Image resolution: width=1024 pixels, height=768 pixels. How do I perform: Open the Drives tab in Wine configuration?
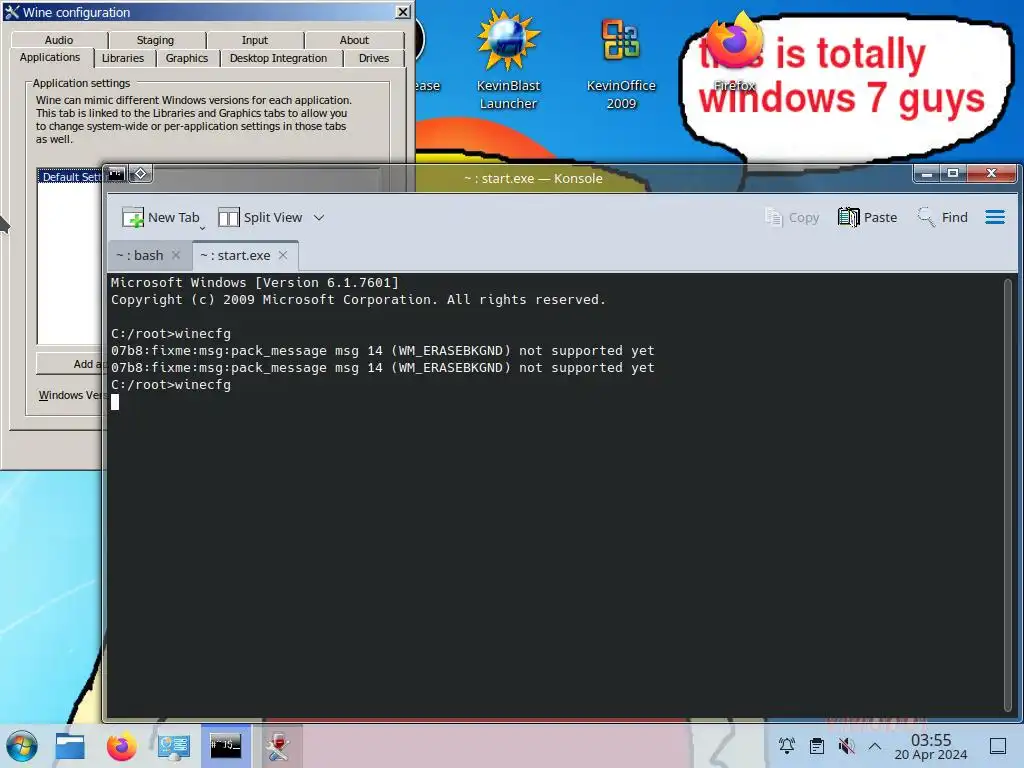pyautogui.click(x=374, y=58)
